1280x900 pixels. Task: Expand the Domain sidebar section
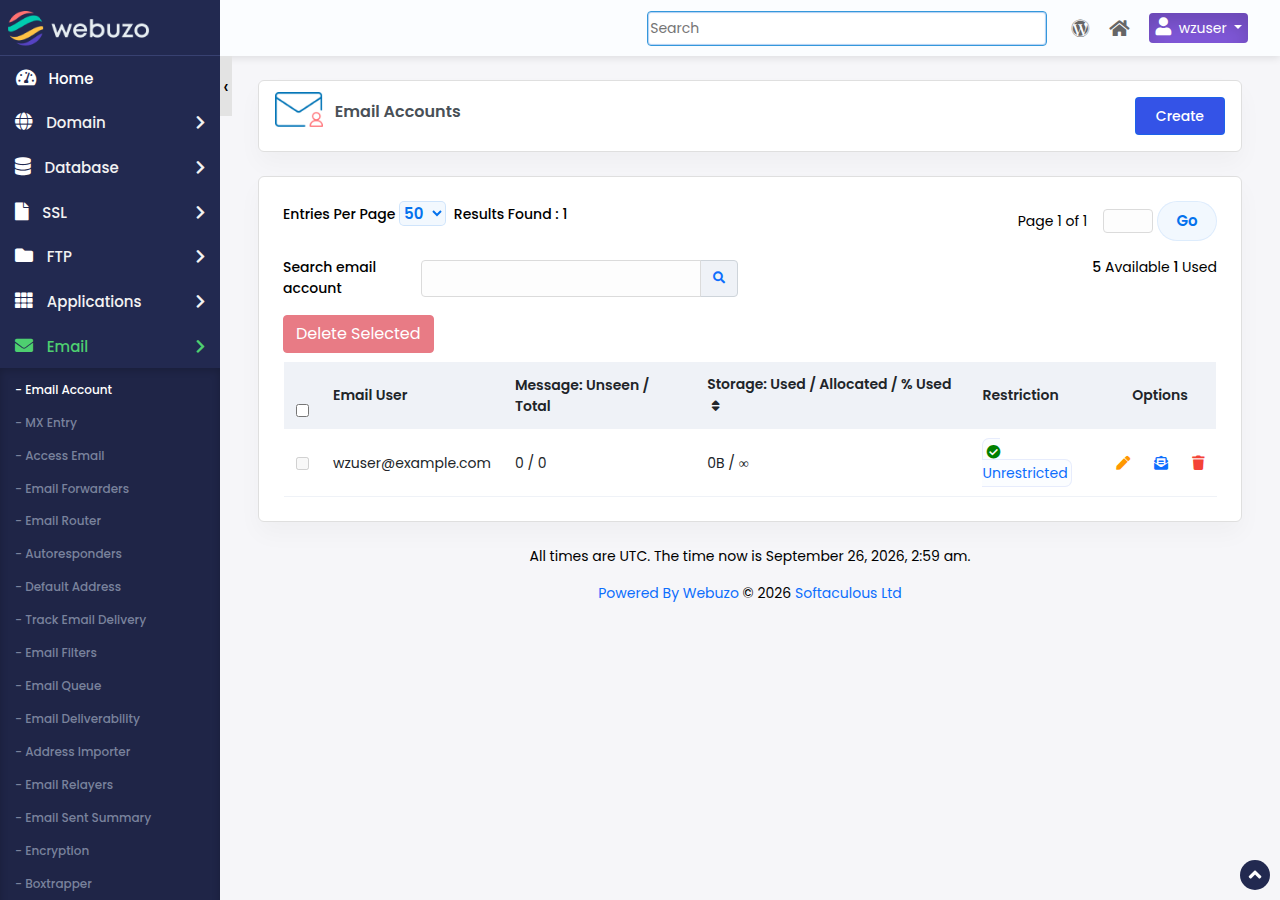point(110,122)
